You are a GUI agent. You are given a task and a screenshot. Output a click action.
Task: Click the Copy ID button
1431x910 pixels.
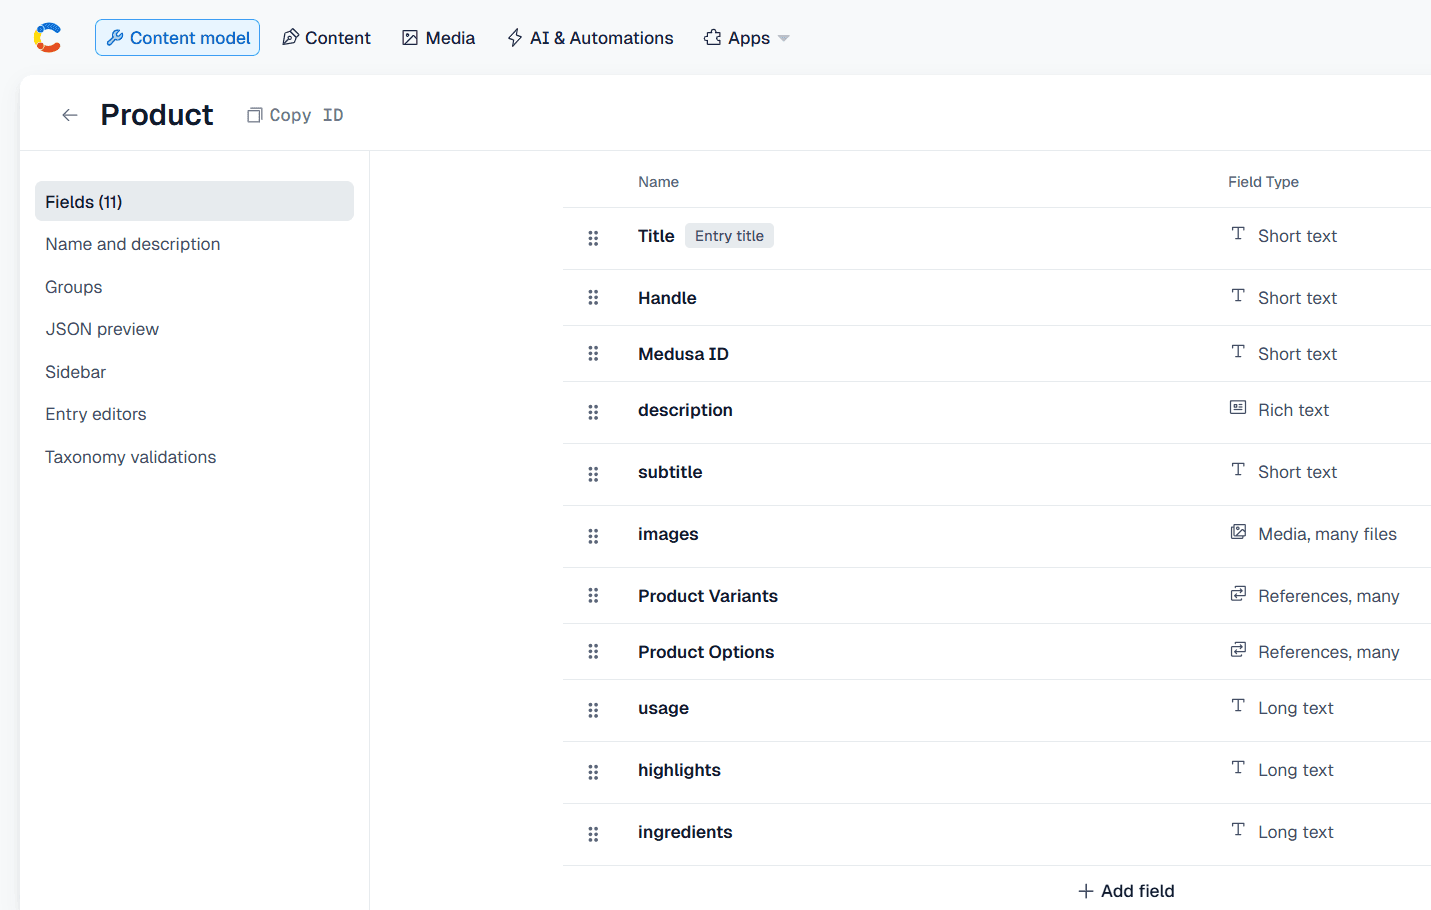coord(295,115)
